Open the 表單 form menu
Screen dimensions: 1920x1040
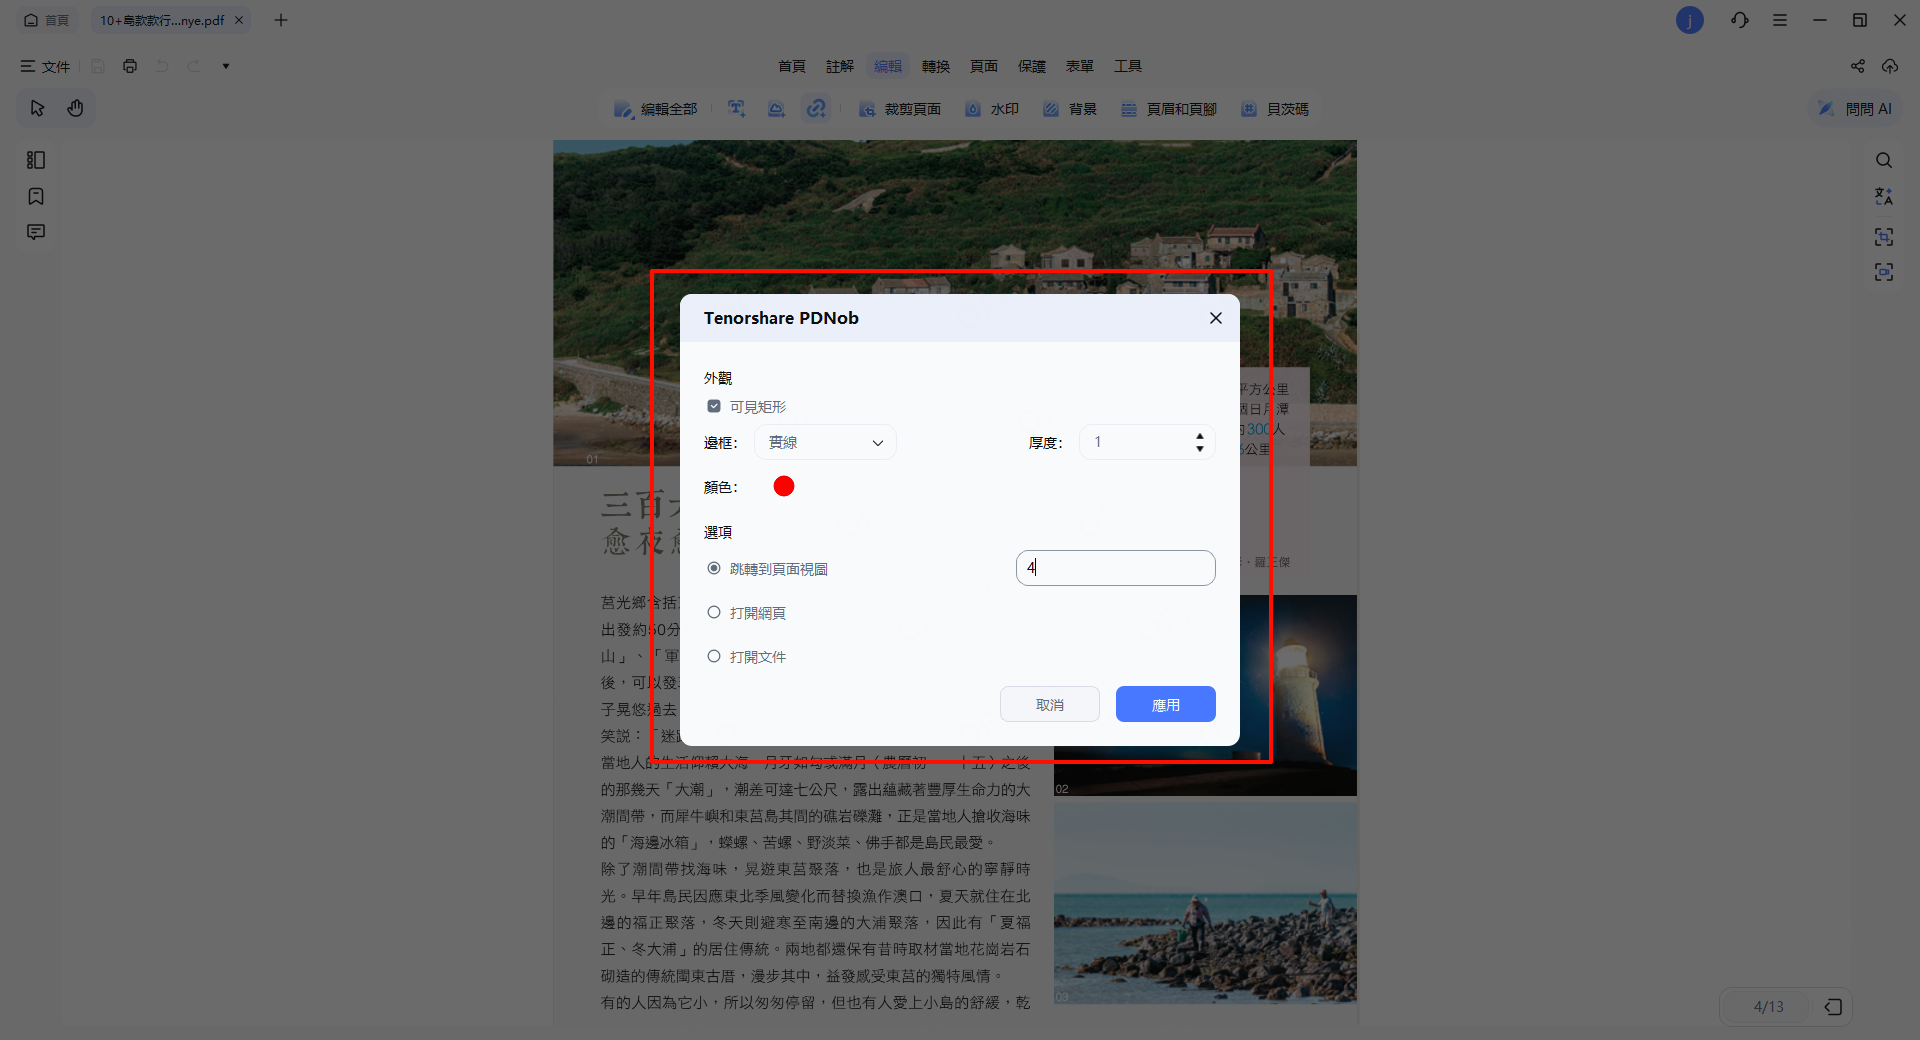pyautogui.click(x=1080, y=66)
